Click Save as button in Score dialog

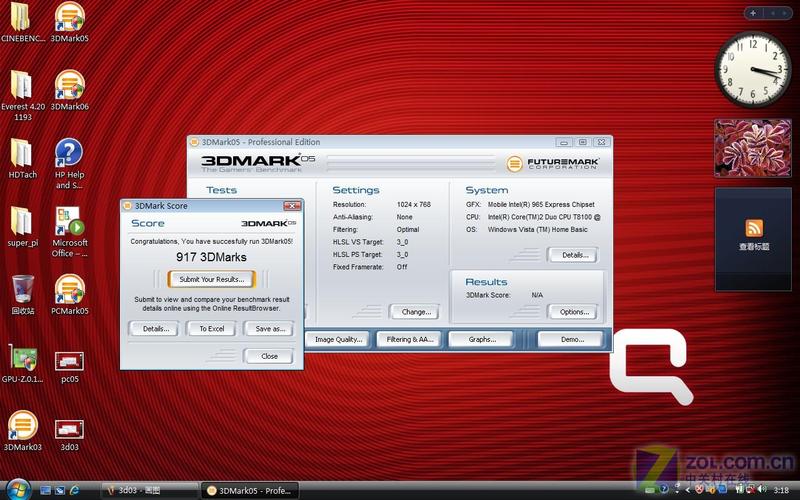pos(269,329)
